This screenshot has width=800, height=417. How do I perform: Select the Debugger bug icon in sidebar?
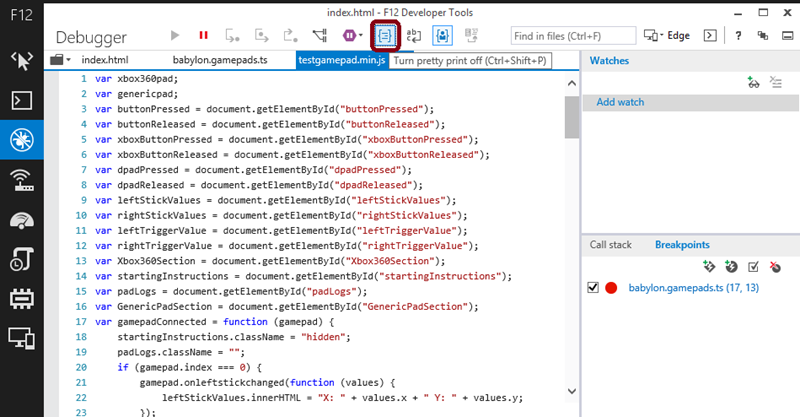[22, 139]
